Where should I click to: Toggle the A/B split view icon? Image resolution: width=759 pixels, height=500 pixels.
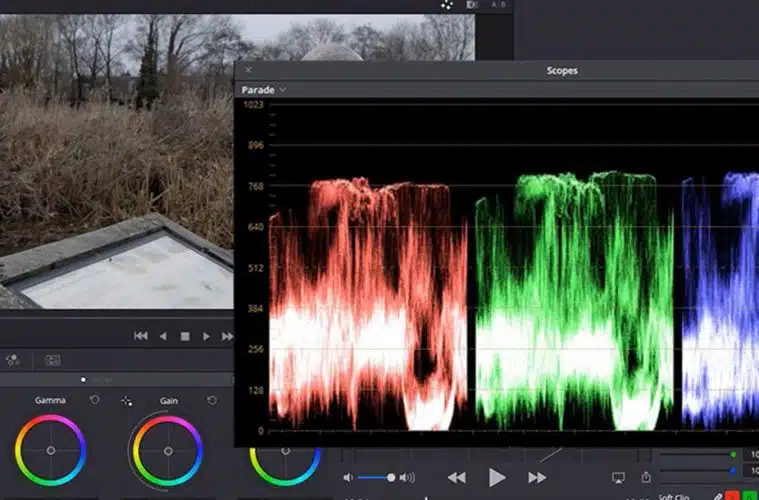pyautogui.click(x=498, y=5)
